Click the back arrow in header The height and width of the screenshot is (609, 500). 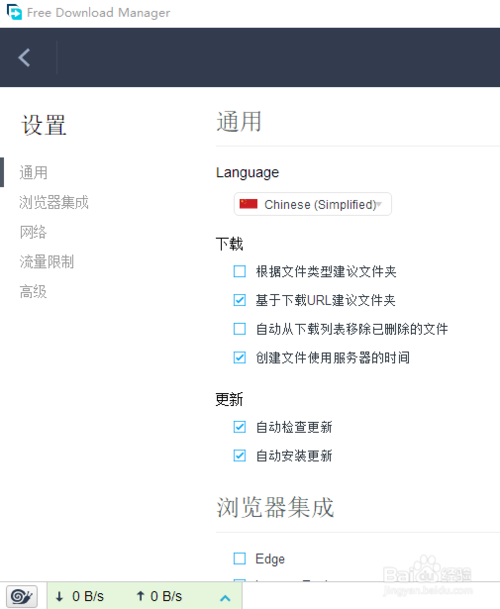tap(24, 57)
